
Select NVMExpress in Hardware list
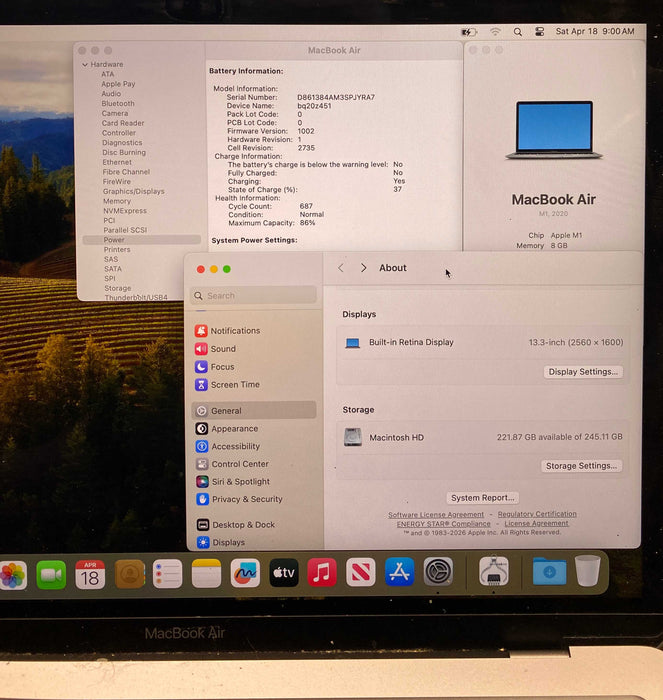coord(125,211)
